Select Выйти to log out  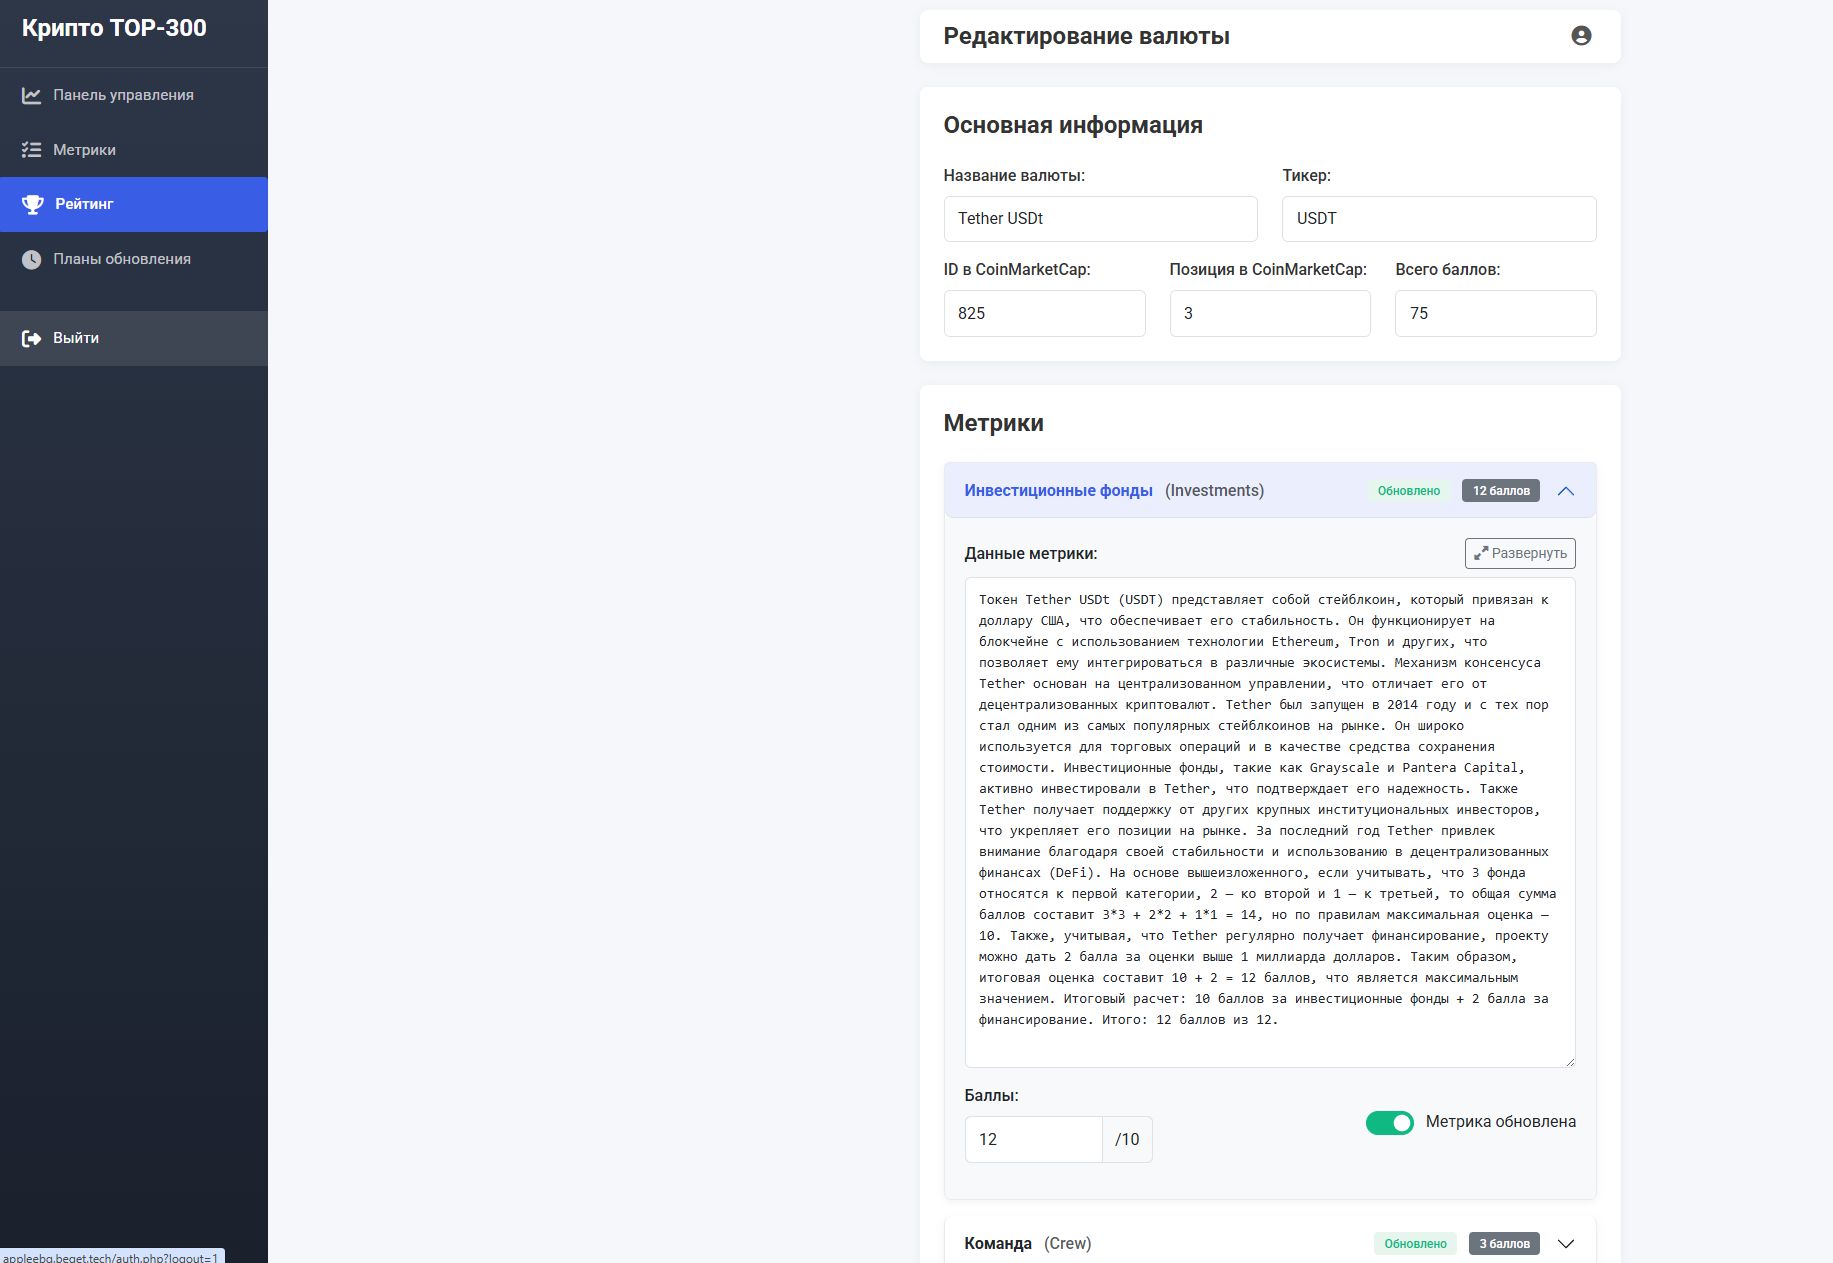134,338
